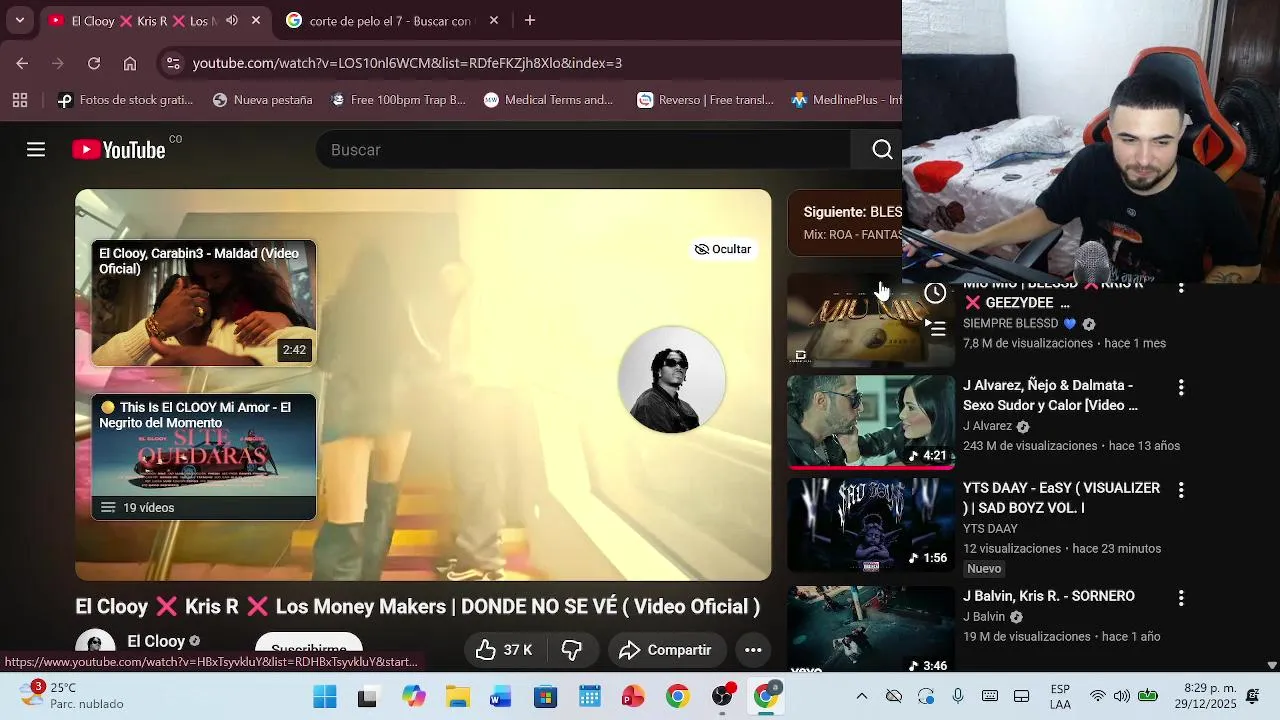This screenshot has height=720, width=1280.
Task: Open volume control in system tray
Action: (1122, 696)
